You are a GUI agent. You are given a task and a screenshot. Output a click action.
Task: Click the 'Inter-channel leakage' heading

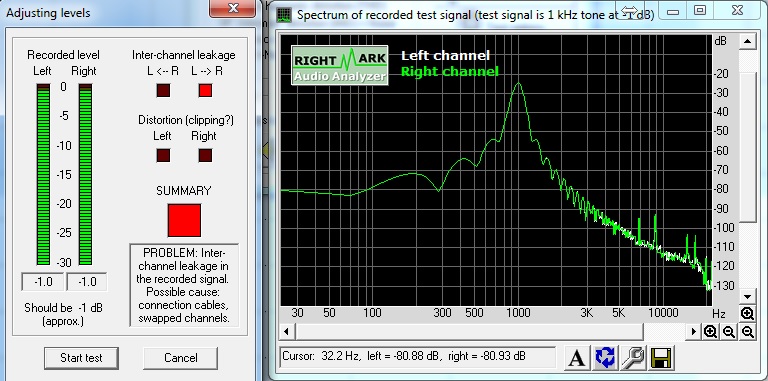[x=184, y=55]
